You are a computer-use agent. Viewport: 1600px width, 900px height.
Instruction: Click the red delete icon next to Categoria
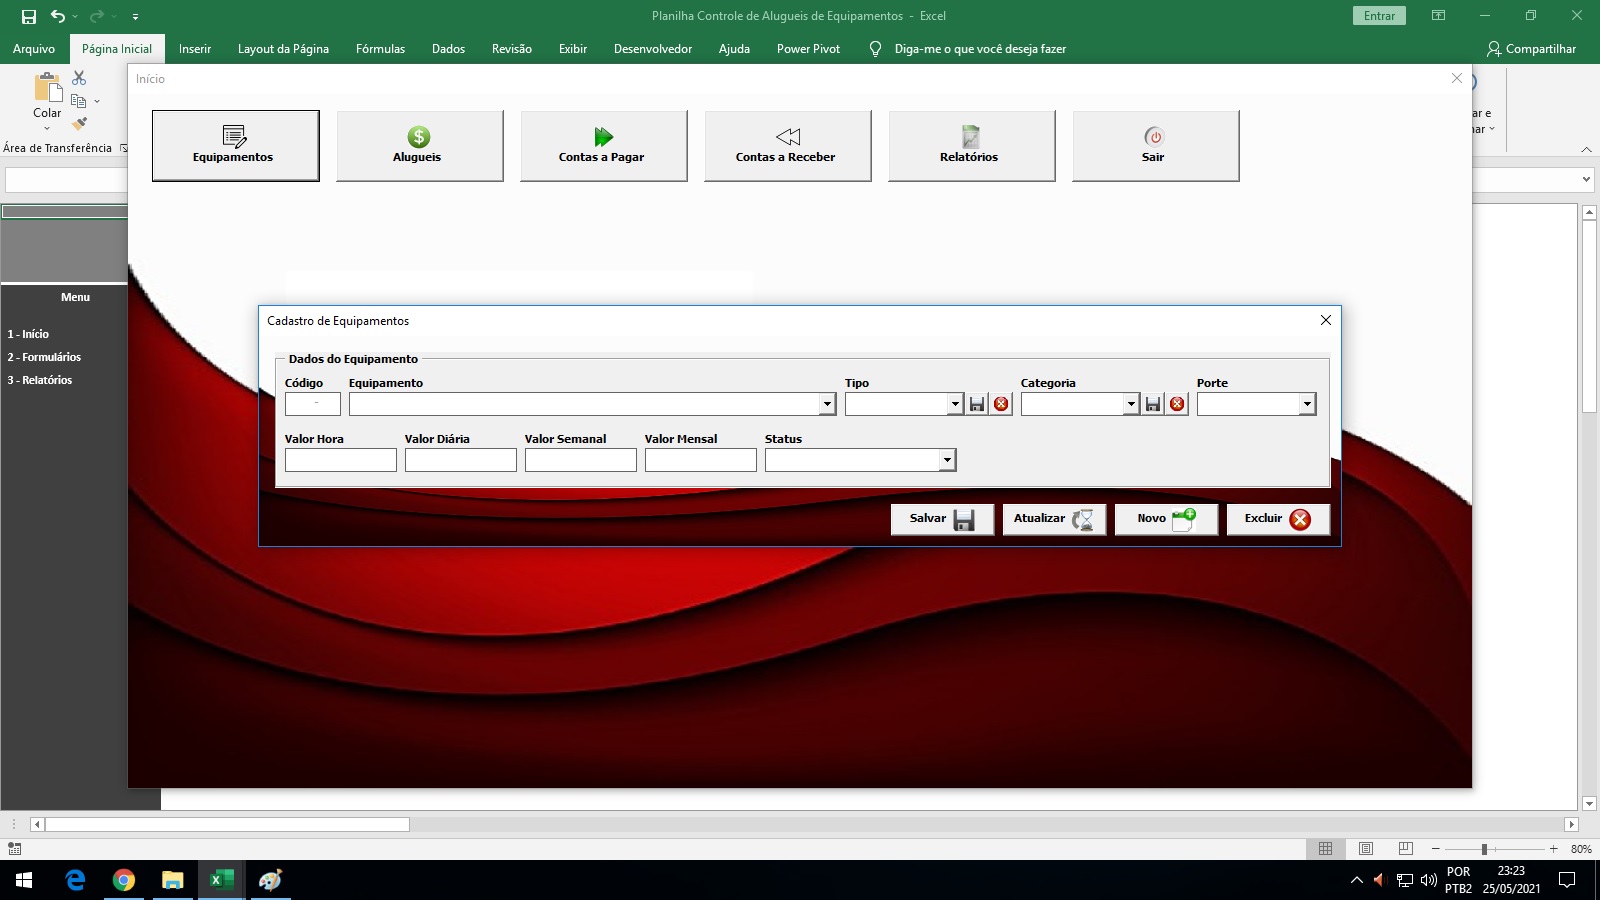[1177, 404]
